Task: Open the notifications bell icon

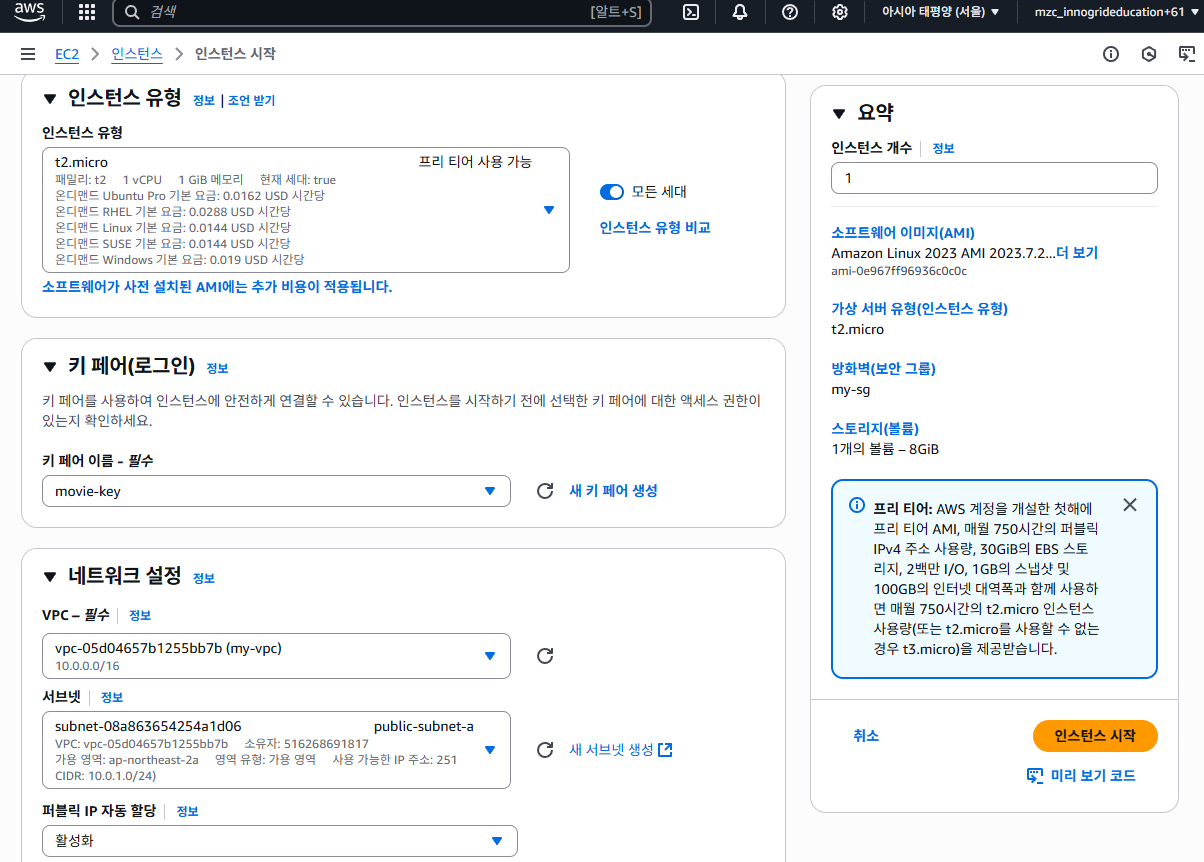Action: [x=740, y=12]
